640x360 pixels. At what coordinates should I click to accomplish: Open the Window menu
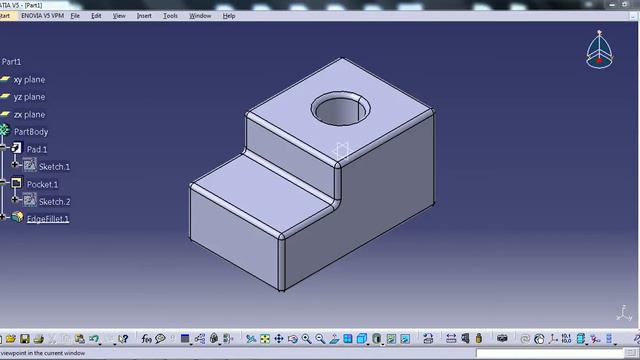pos(200,16)
